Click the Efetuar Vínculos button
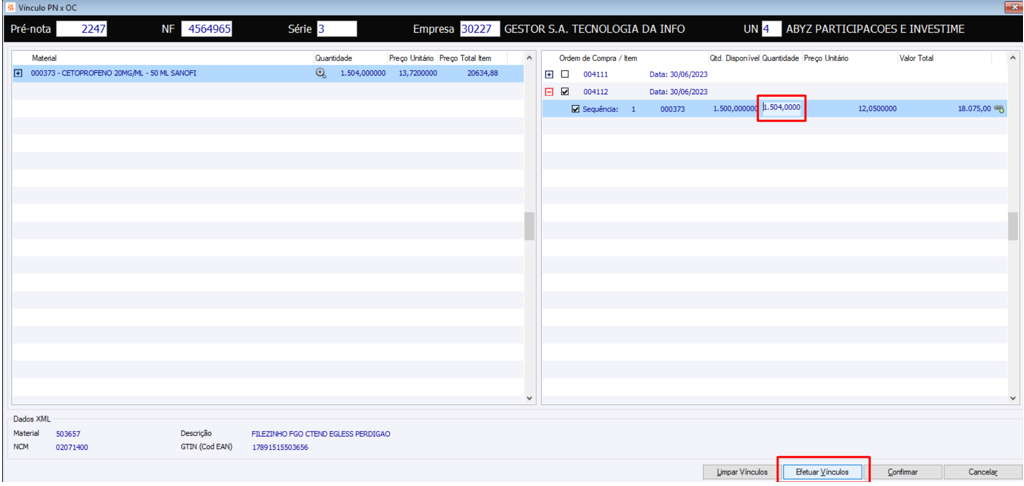1024x486 pixels. coord(824,472)
